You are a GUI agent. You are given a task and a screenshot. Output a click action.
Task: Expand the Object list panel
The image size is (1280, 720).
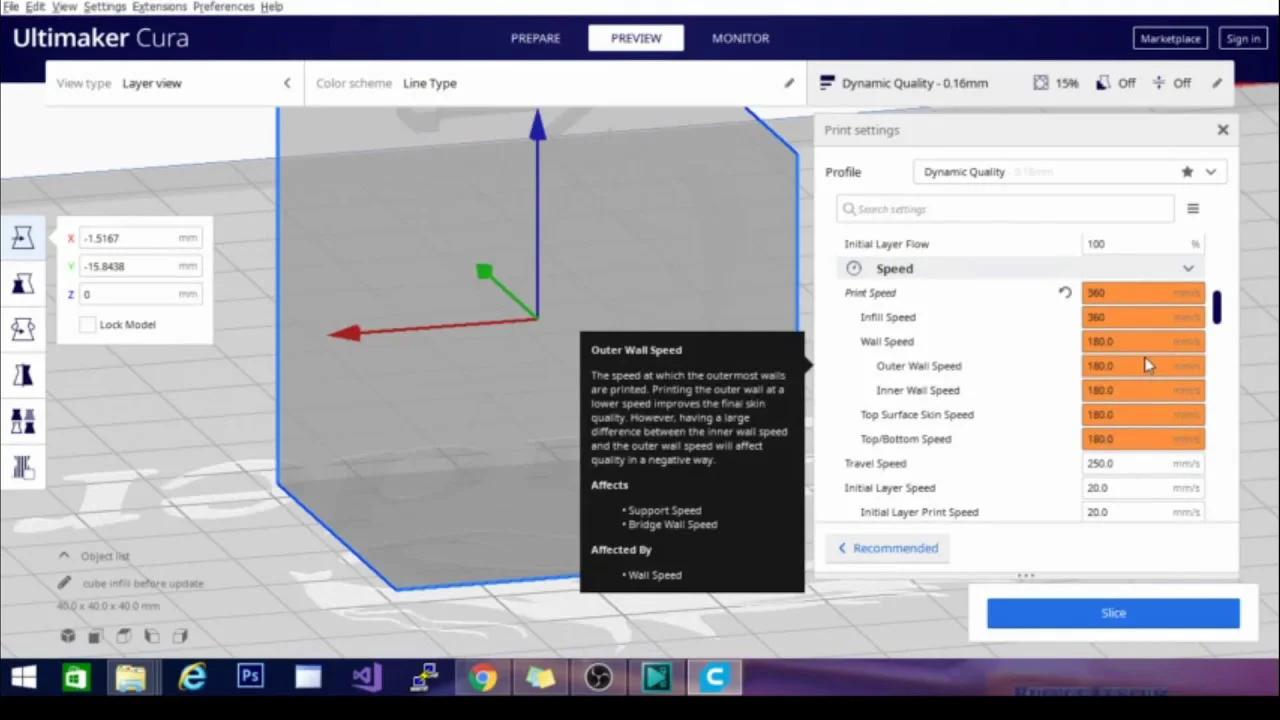(x=64, y=556)
